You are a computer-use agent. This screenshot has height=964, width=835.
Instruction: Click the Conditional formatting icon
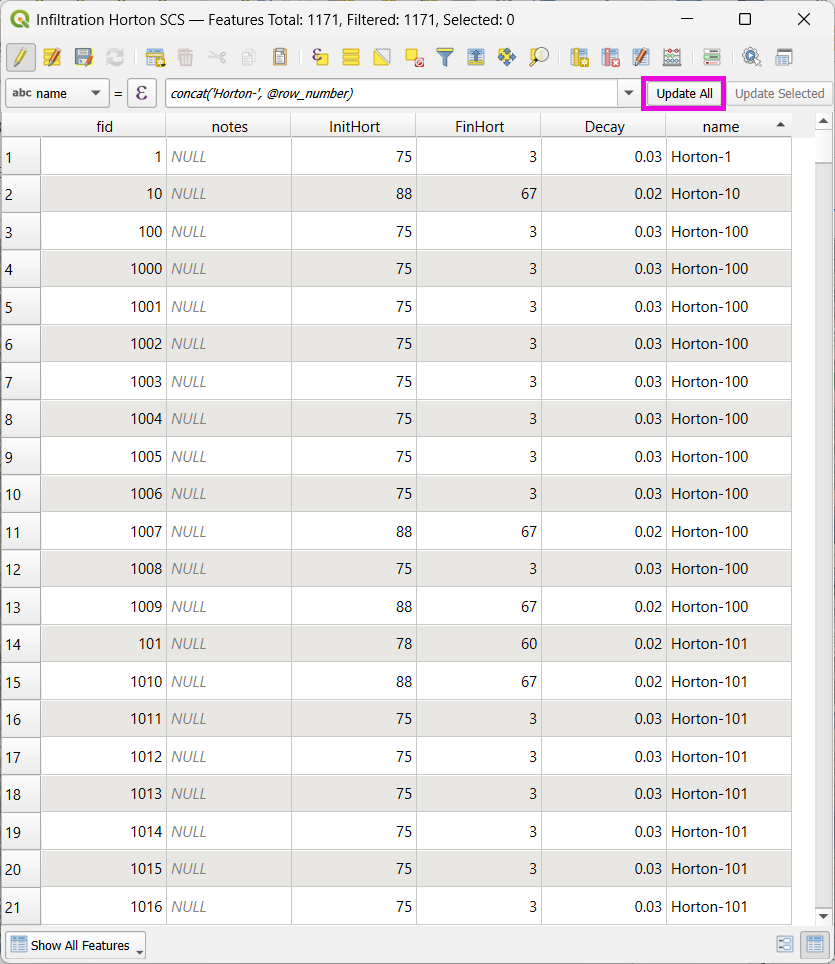[712, 57]
